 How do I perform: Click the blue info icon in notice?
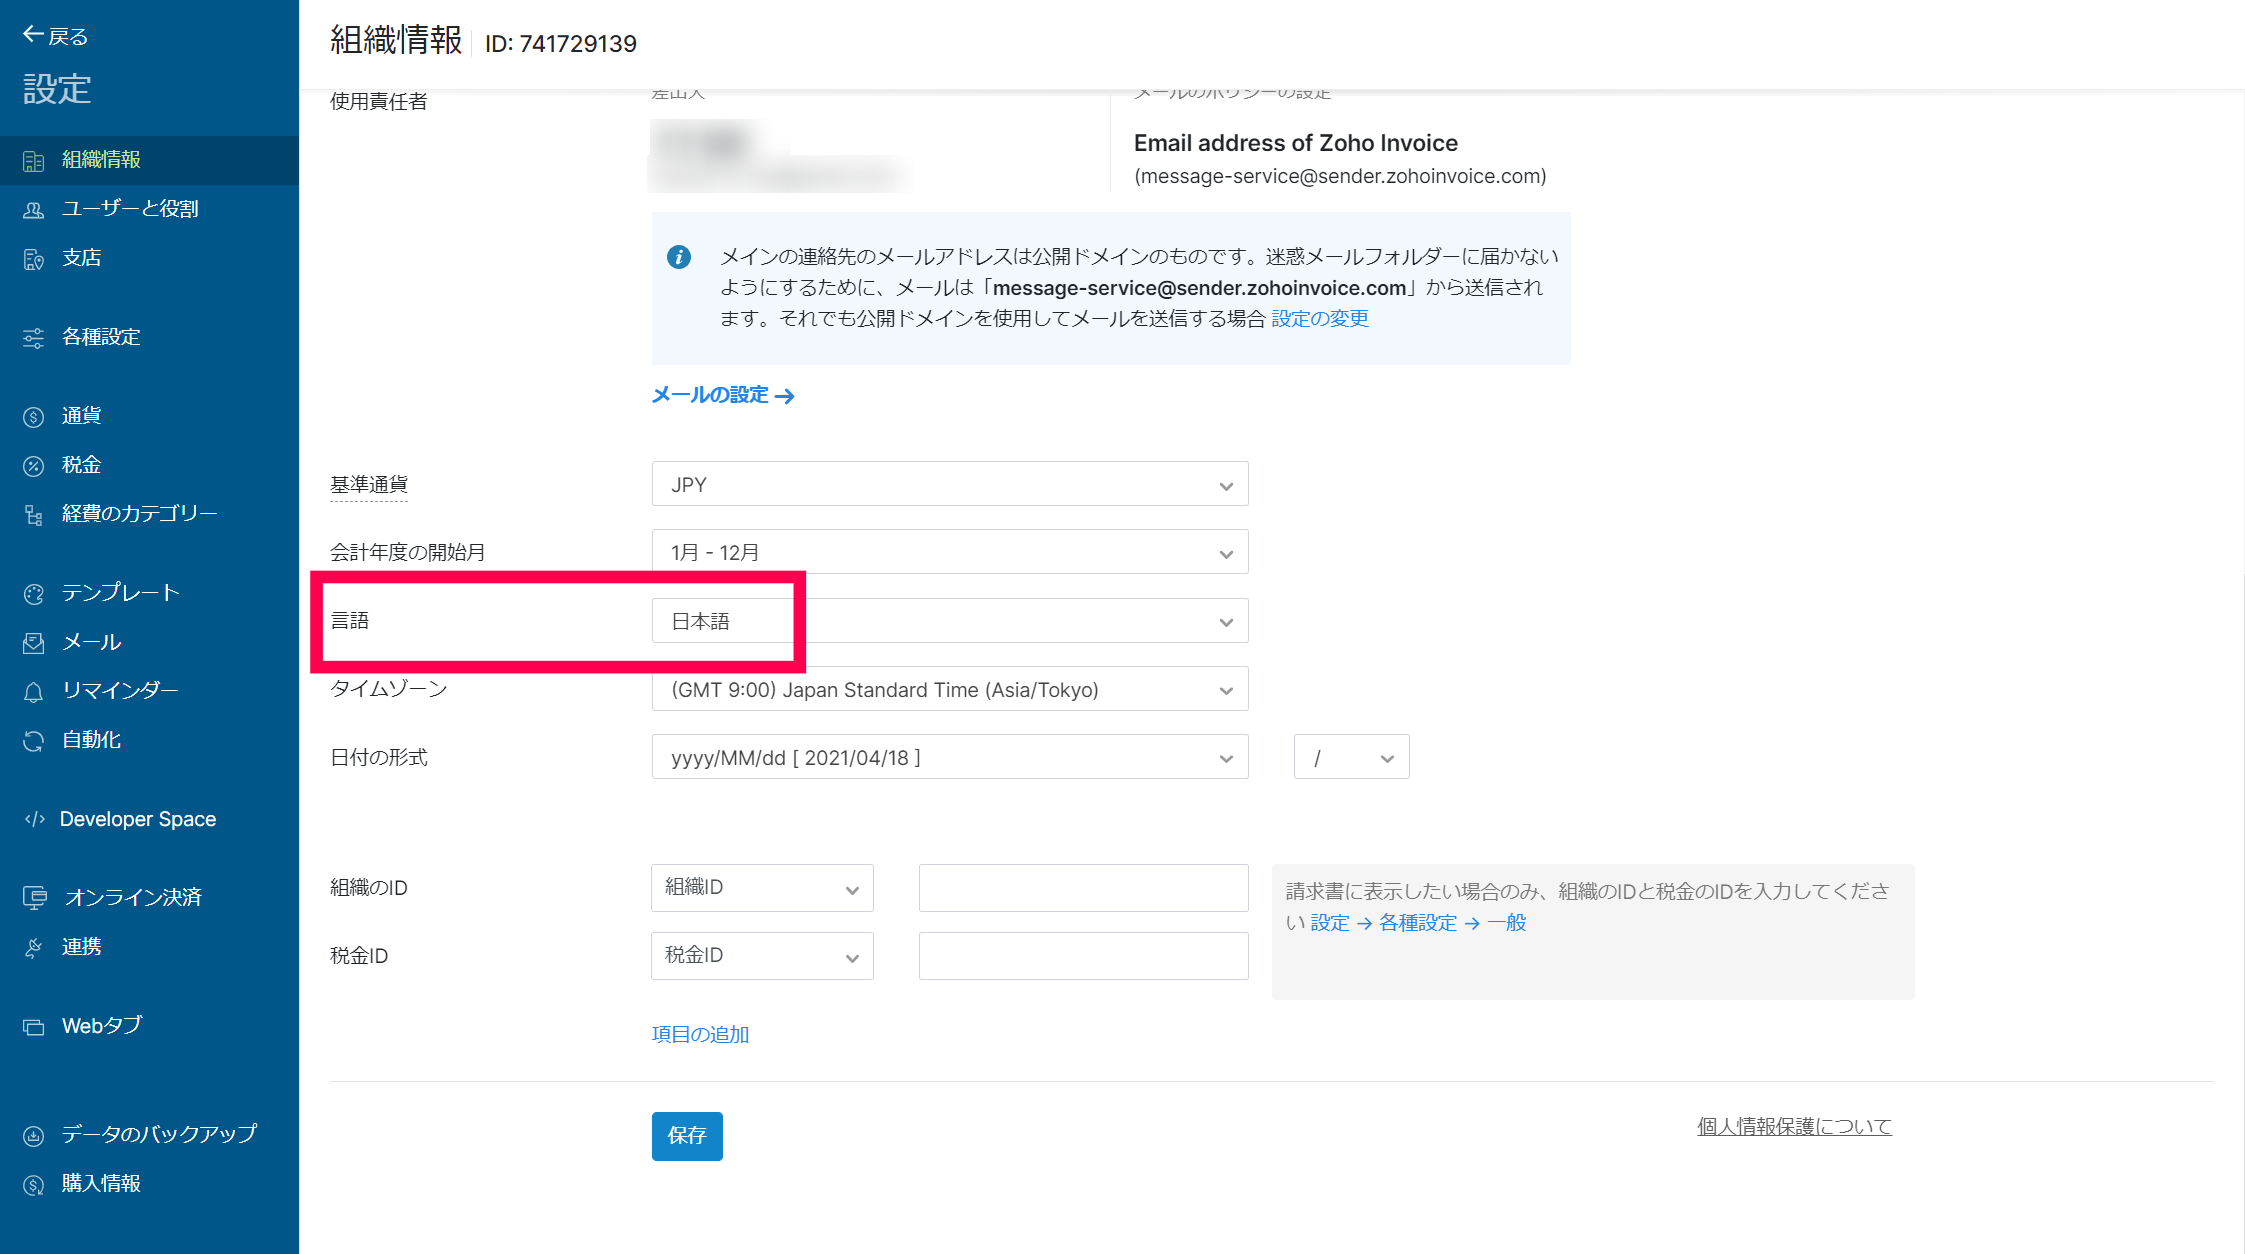679,257
